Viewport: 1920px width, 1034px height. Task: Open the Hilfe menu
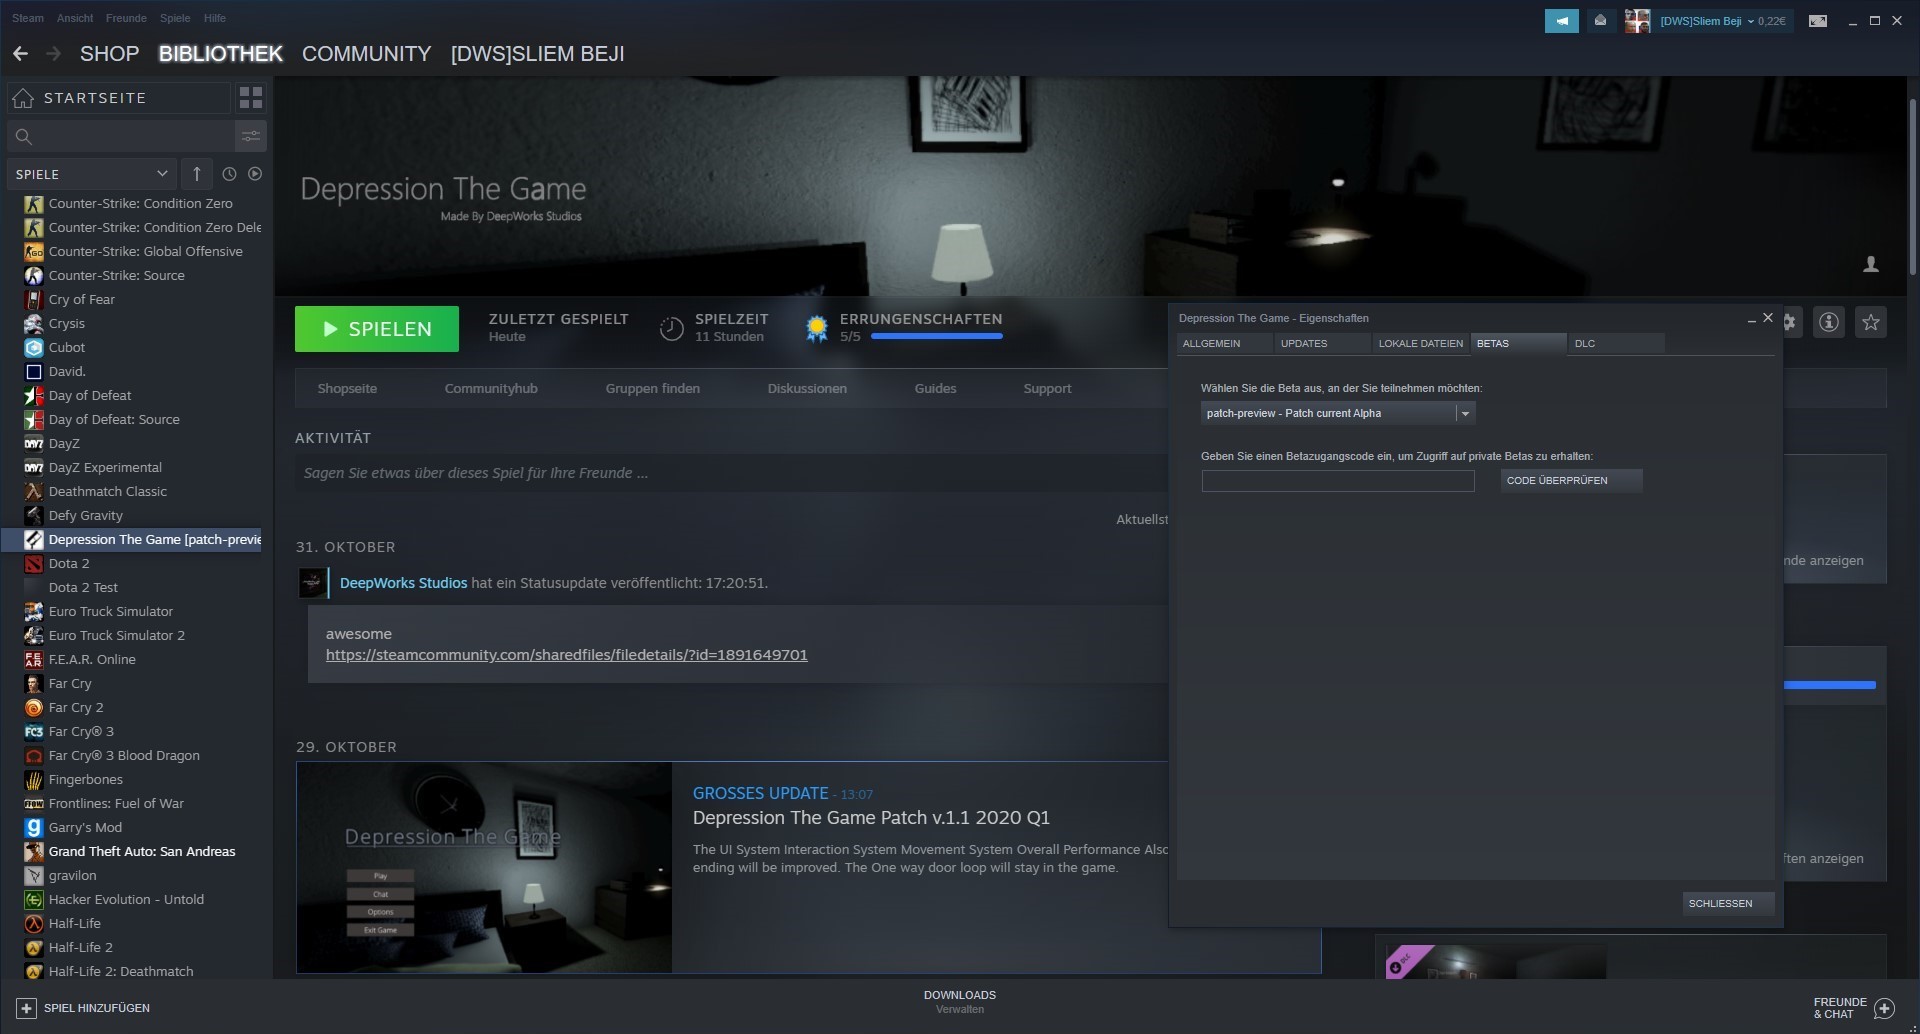(215, 18)
